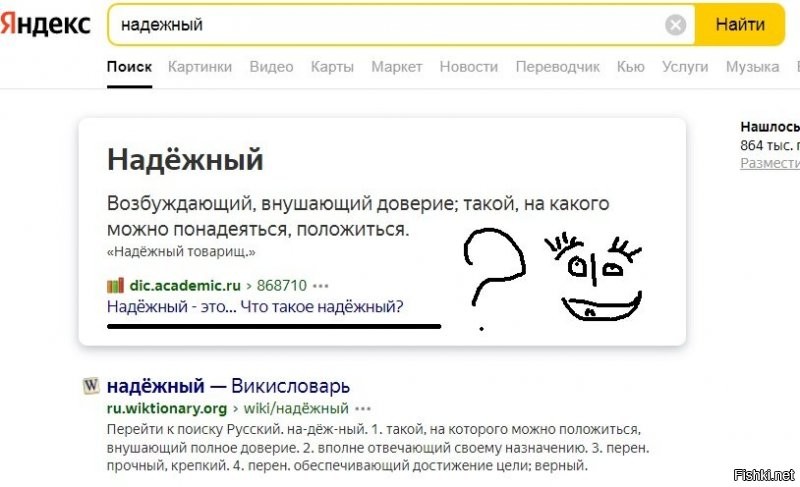Image resolution: width=800 pixels, height=487 pixels.
Task: Switch to the Музыка tab
Action: point(753,67)
